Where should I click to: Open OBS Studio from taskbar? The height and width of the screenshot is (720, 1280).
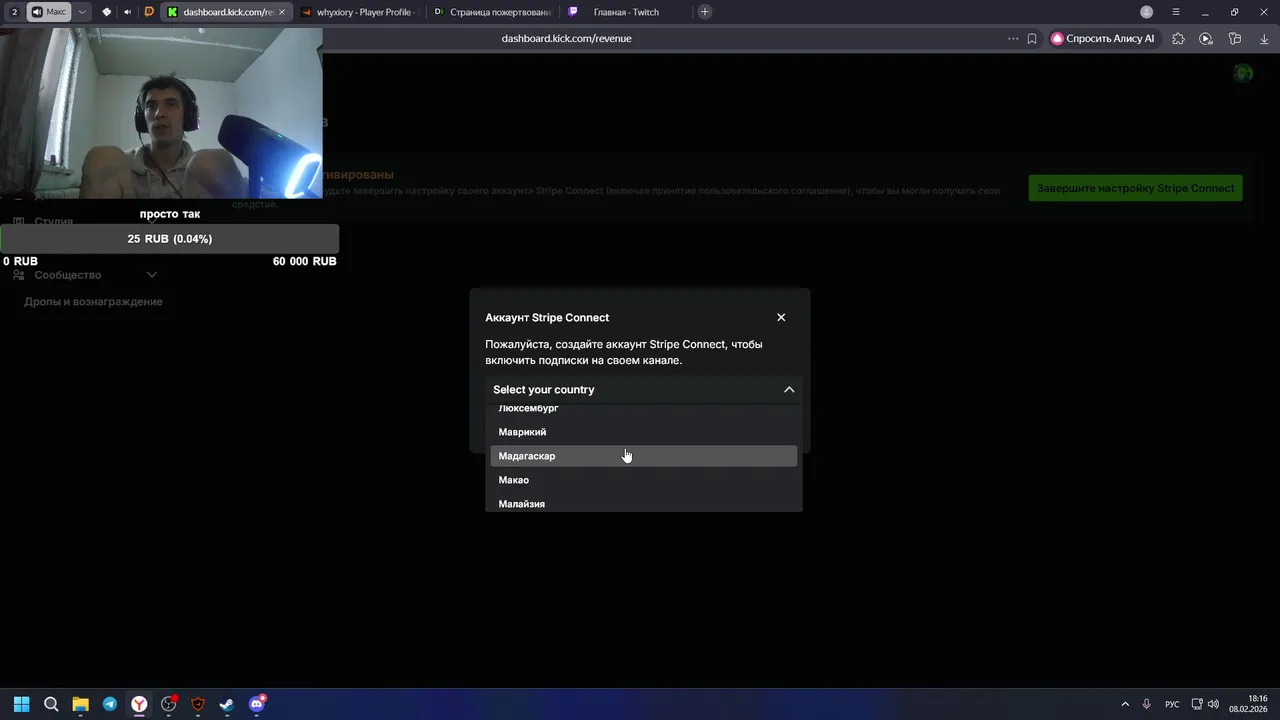pos(168,704)
